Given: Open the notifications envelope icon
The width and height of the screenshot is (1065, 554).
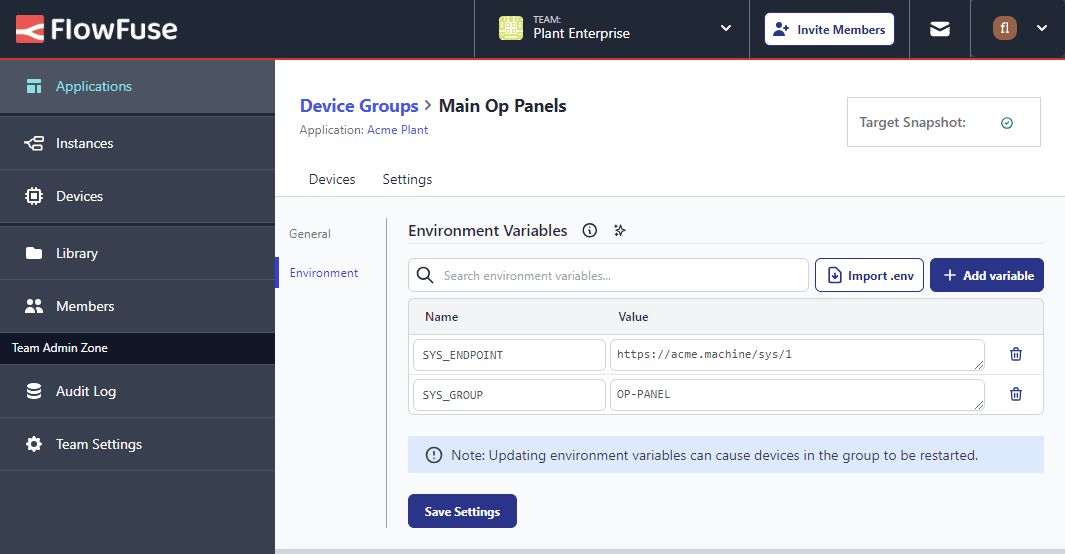Looking at the screenshot, I should click(x=939, y=29).
